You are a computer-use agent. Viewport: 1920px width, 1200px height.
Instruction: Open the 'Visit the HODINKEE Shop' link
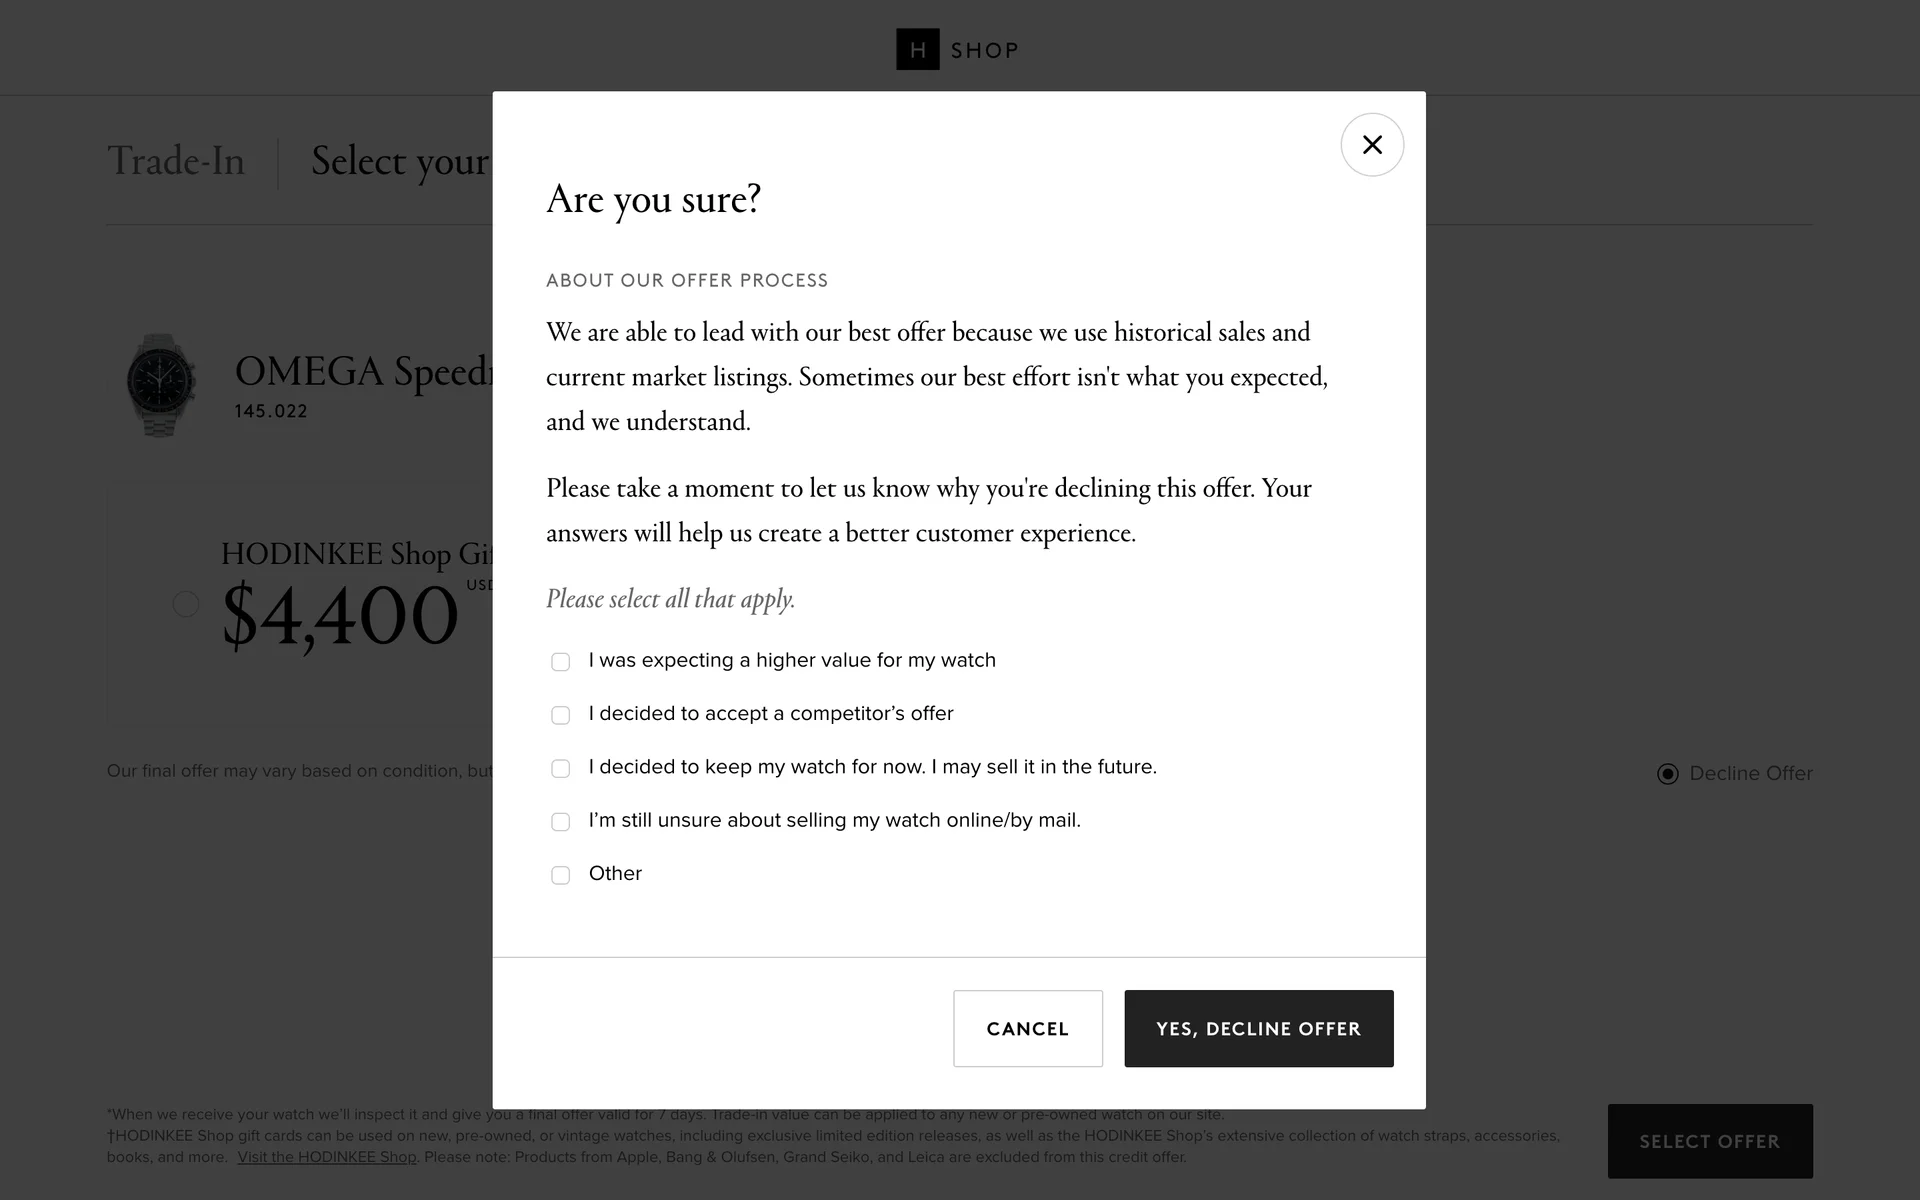pyautogui.click(x=327, y=1157)
